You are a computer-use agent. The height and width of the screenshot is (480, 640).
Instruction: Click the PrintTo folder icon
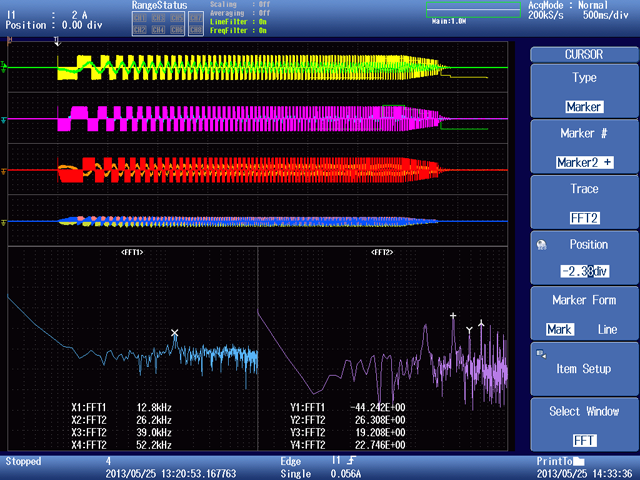(578, 461)
